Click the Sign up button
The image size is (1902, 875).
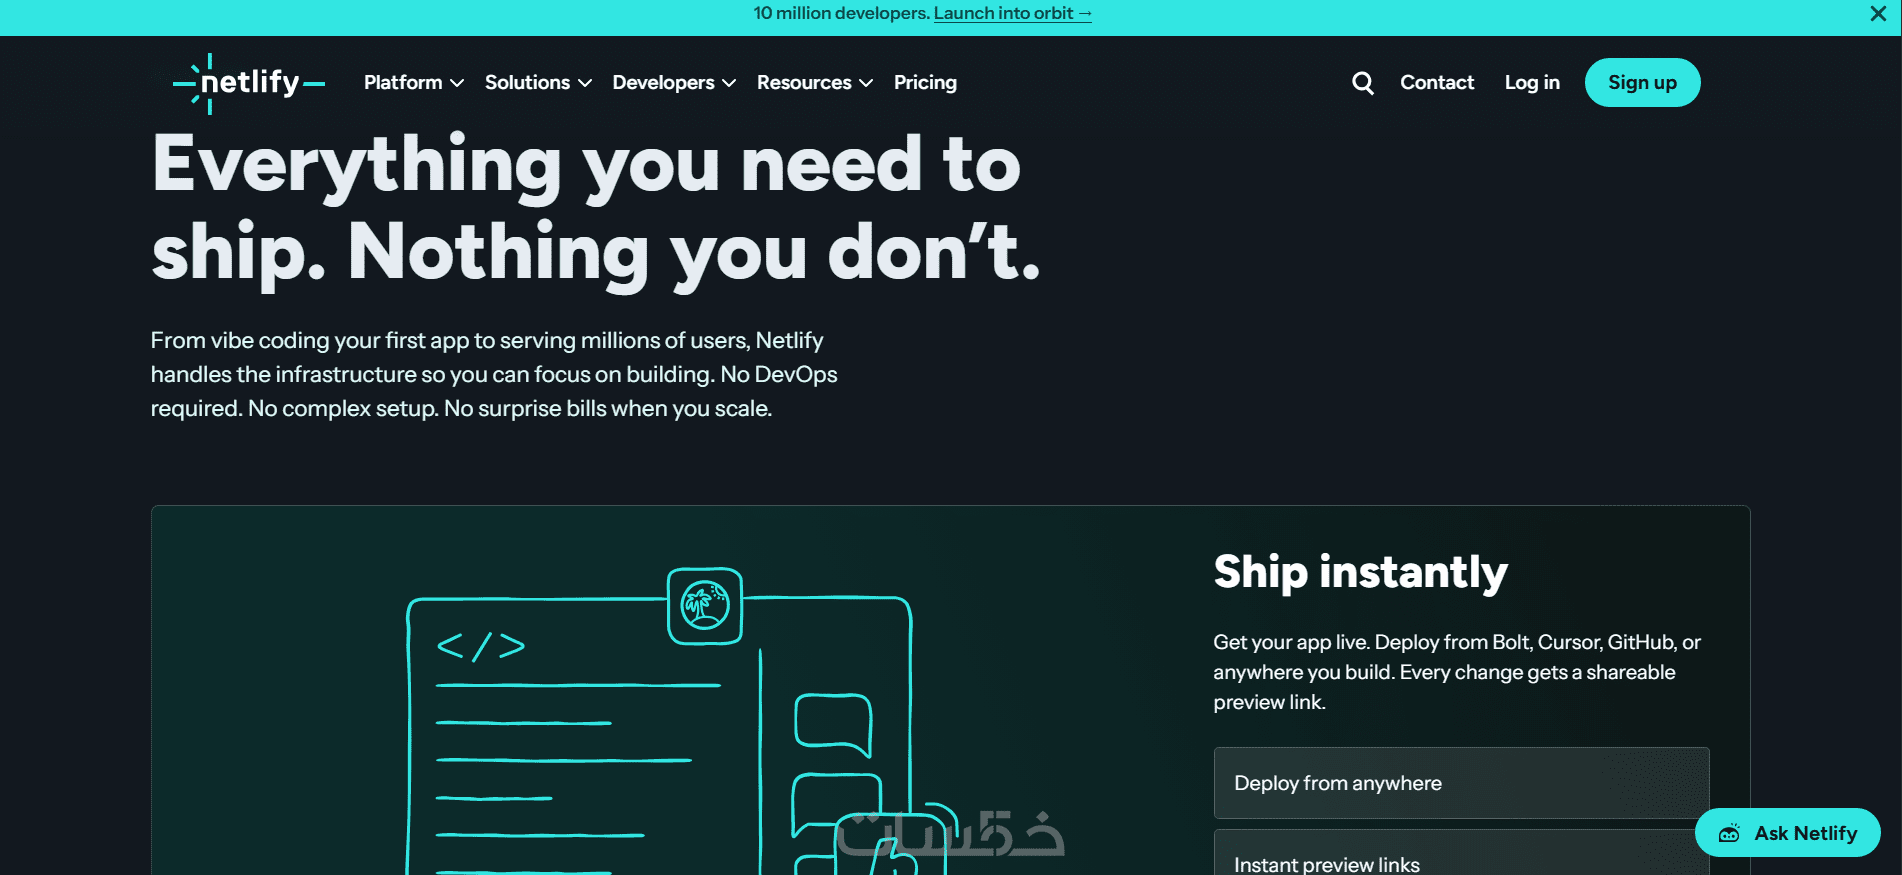coord(1642,83)
